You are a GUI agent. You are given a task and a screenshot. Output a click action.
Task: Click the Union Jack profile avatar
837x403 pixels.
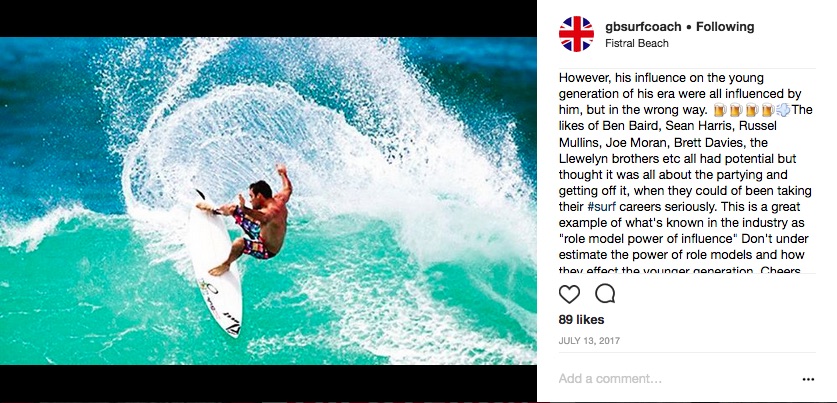pos(576,34)
